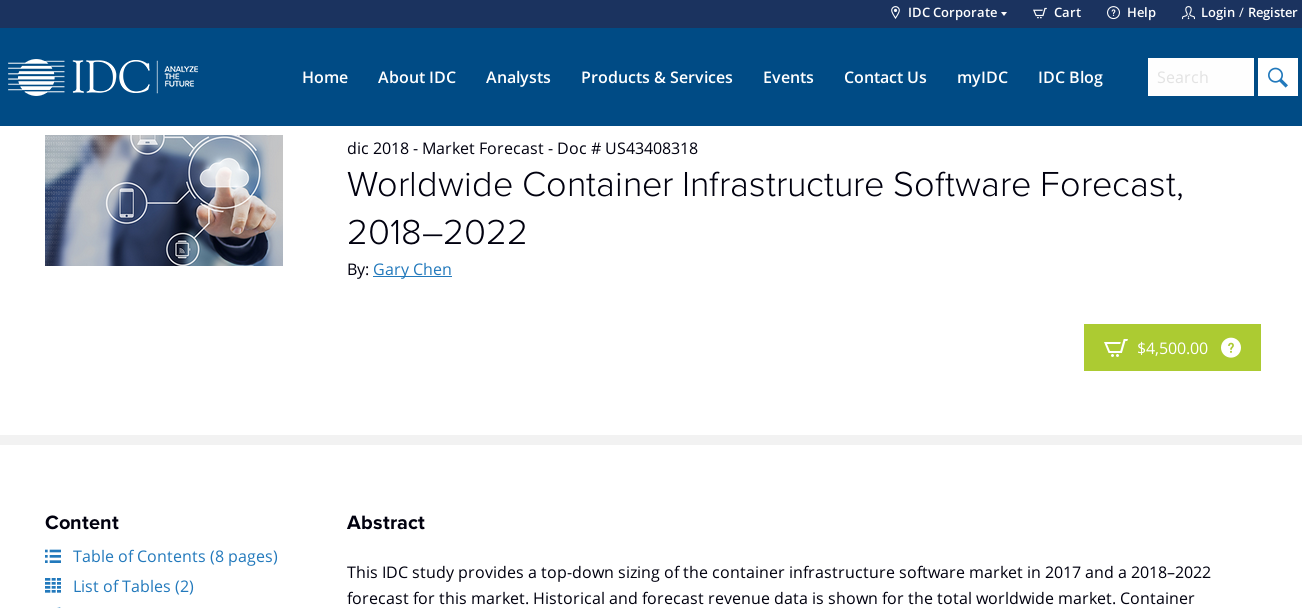Click the price info question mark icon
This screenshot has height=608, width=1302.
(1231, 348)
